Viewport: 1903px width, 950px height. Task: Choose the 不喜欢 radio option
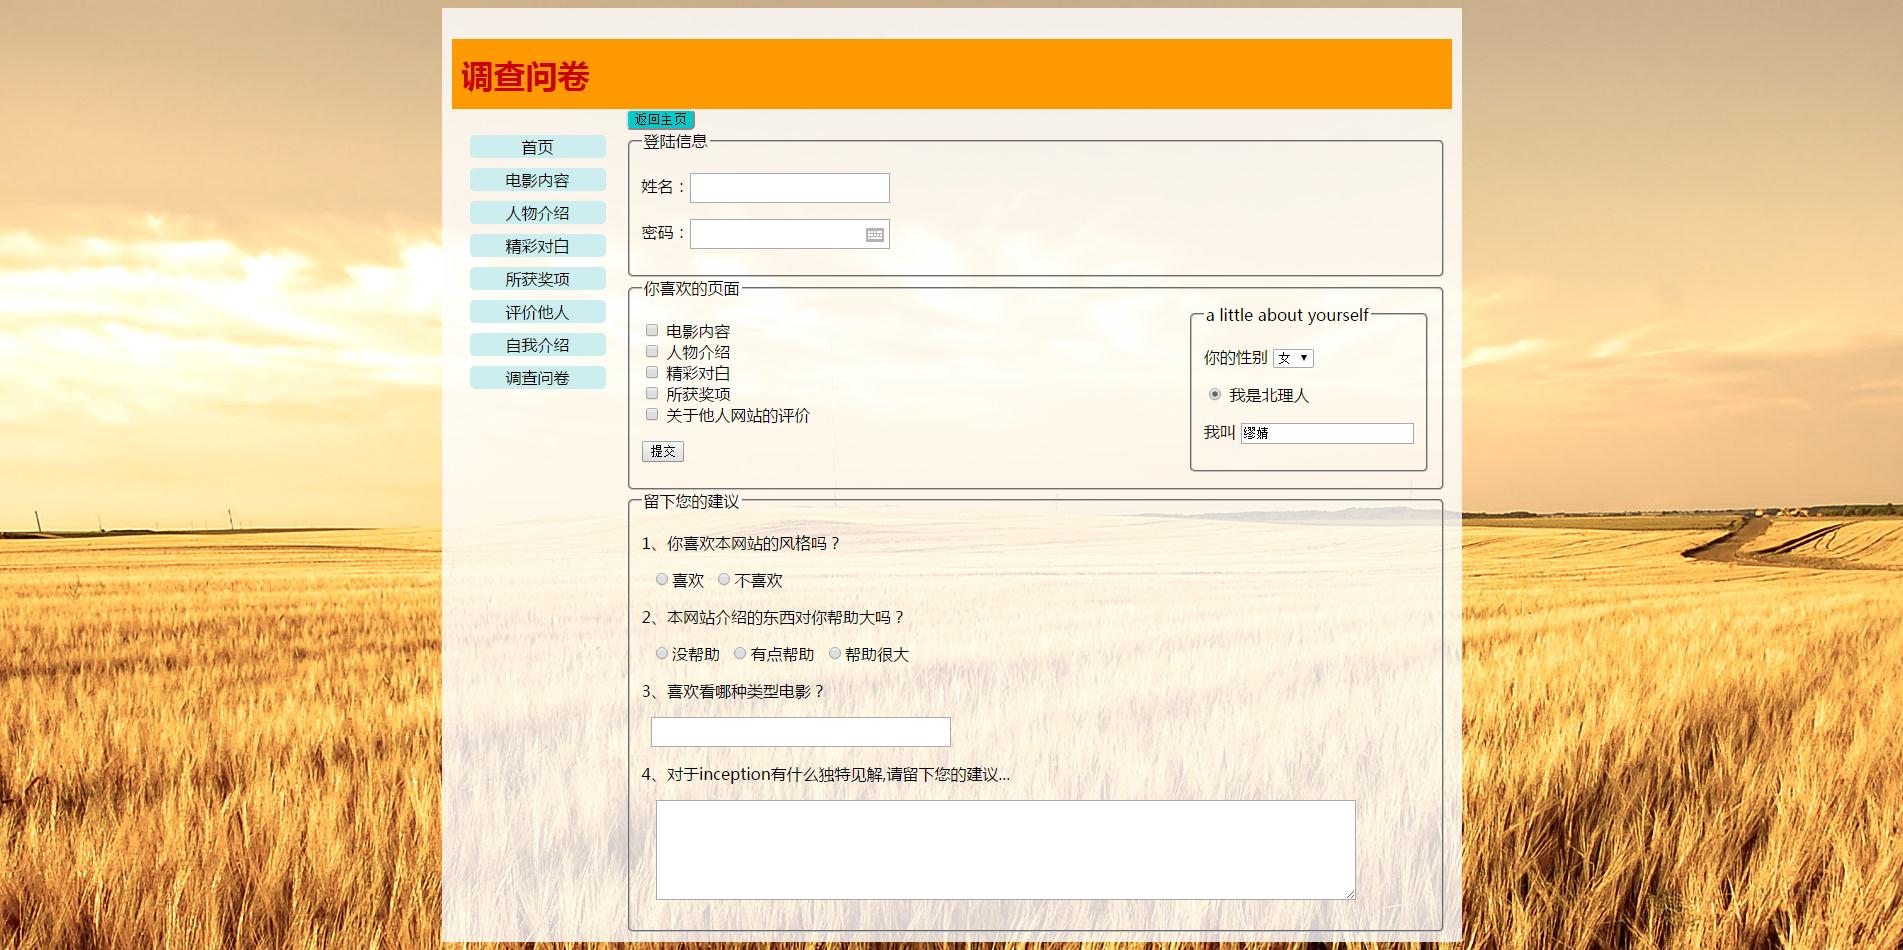coord(724,579)
